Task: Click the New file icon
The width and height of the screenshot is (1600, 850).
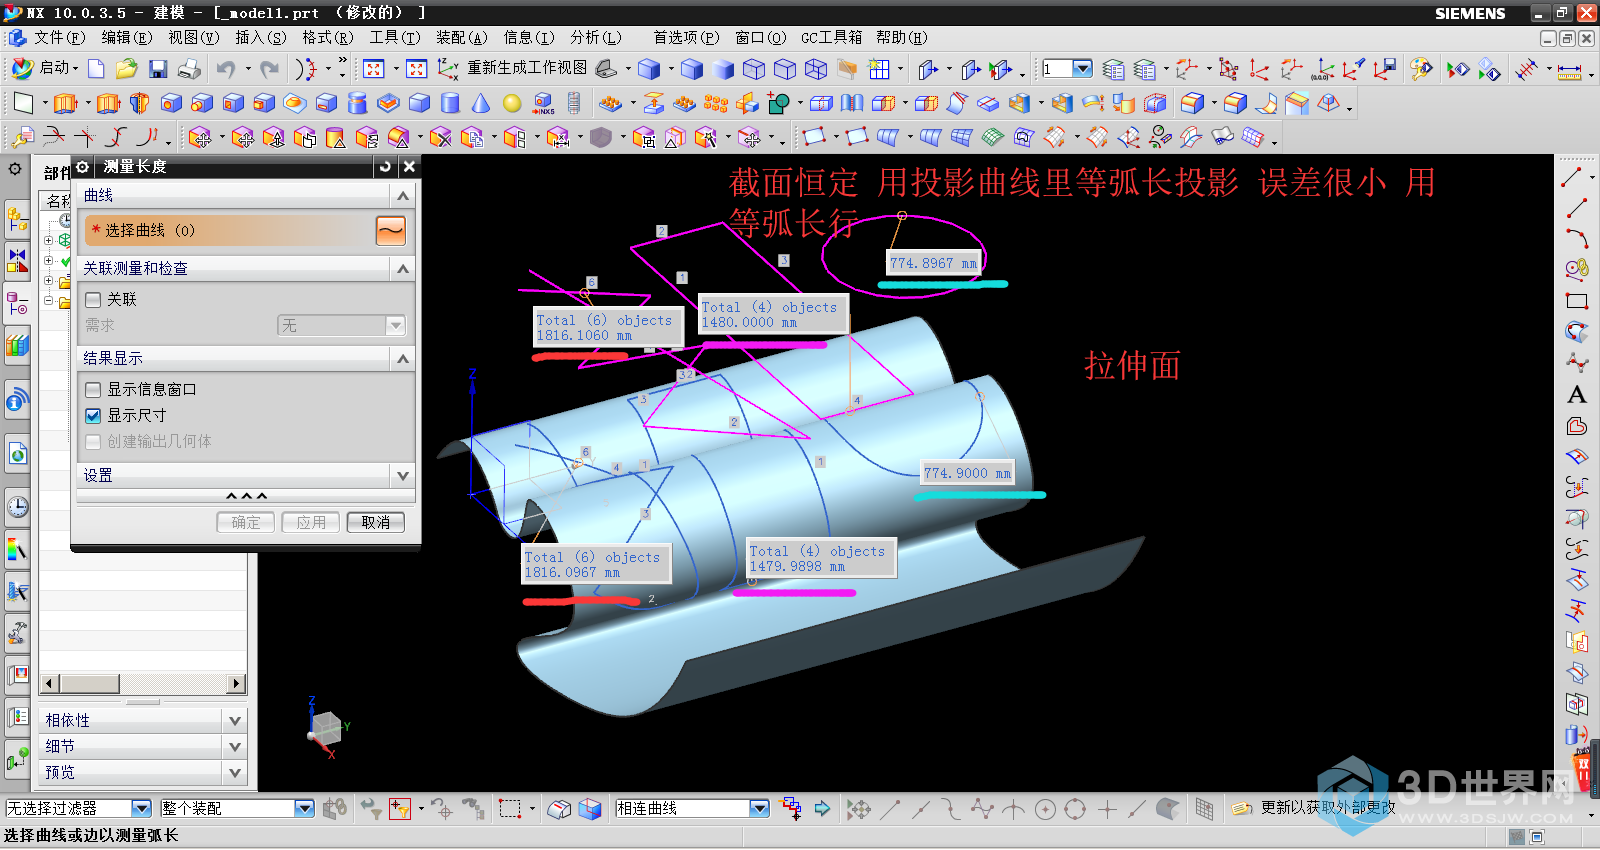Action: [x=96, y=68]
